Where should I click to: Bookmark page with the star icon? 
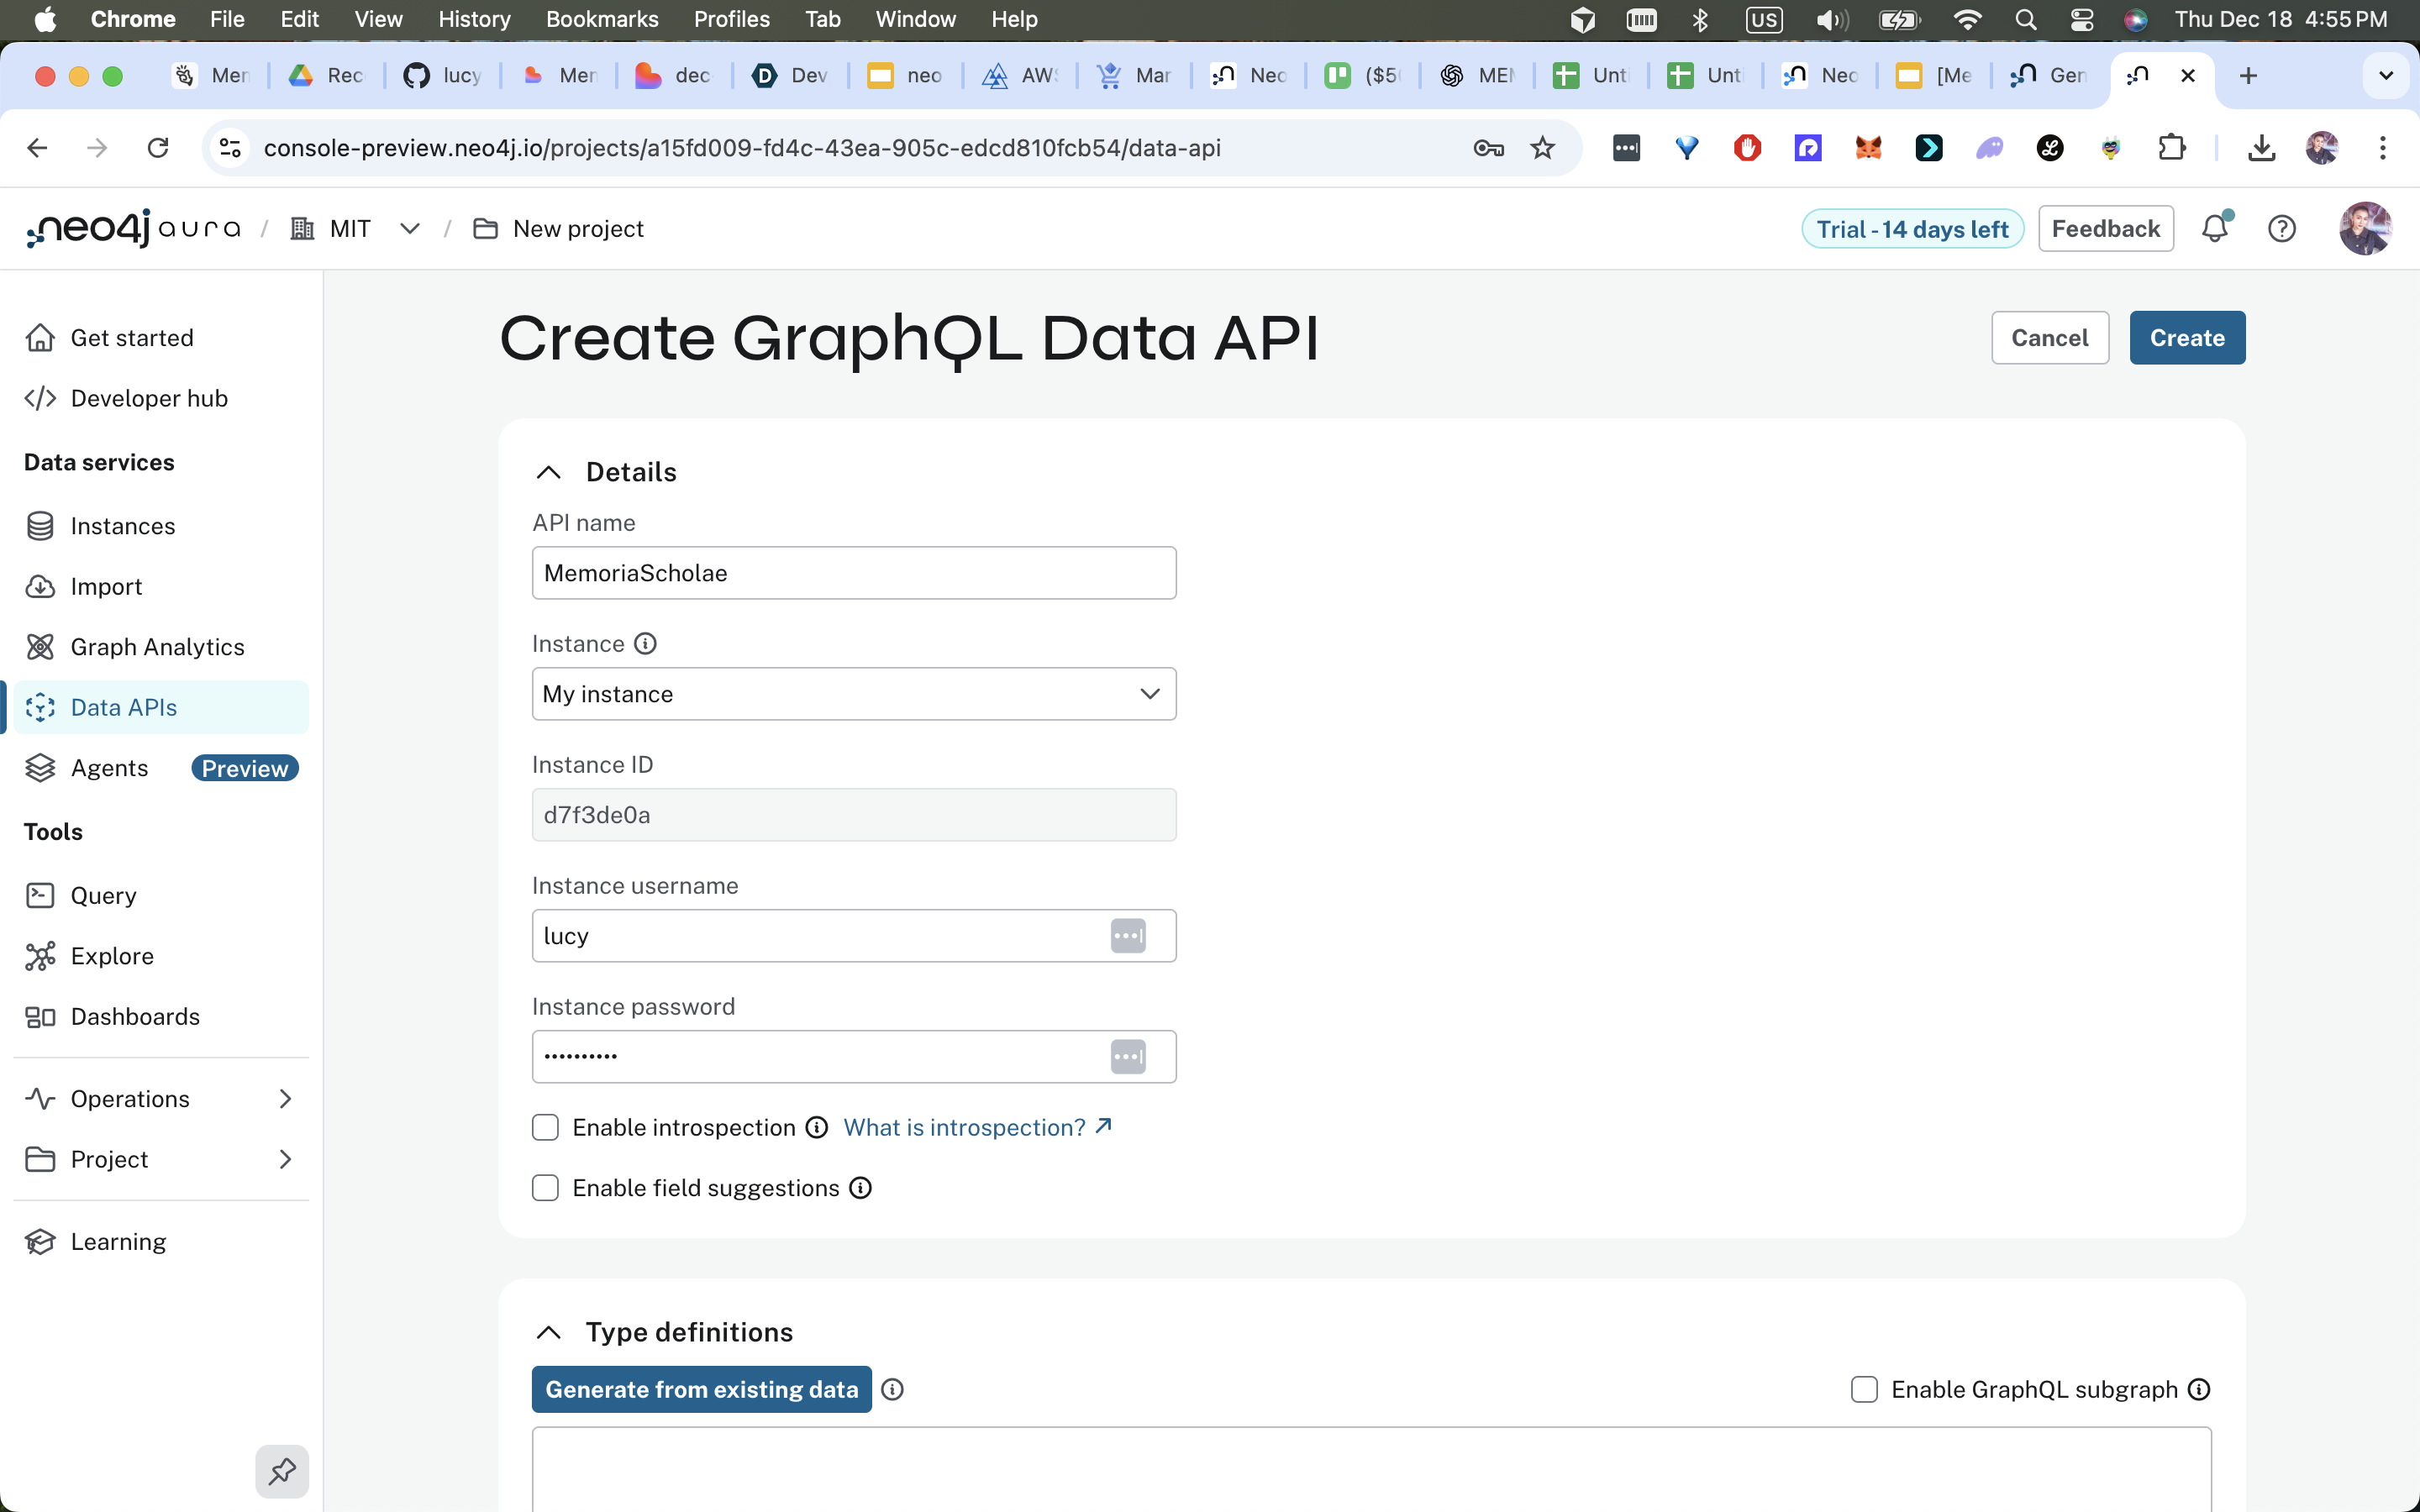coord(1543,148)
